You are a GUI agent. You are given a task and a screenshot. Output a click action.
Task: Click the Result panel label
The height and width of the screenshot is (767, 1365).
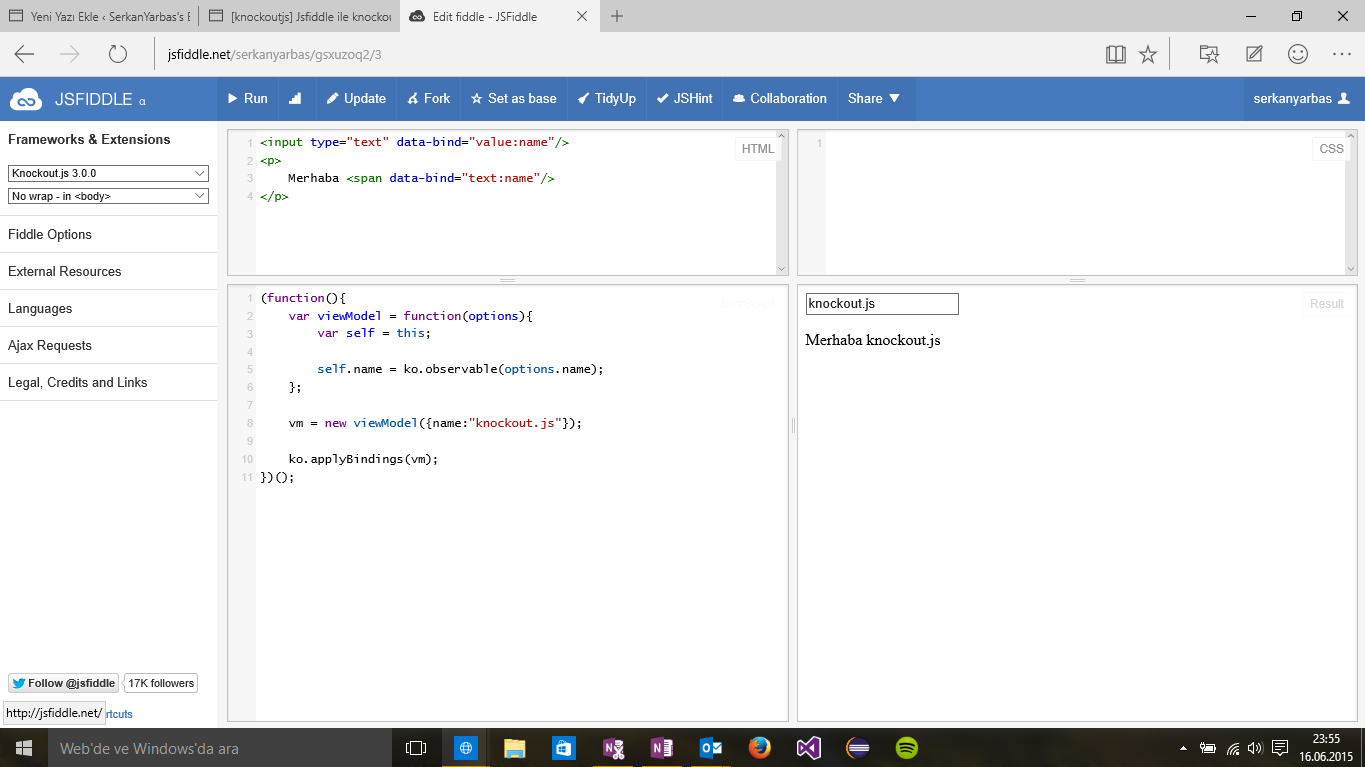pyautogui.click(x=1327, y=304)
